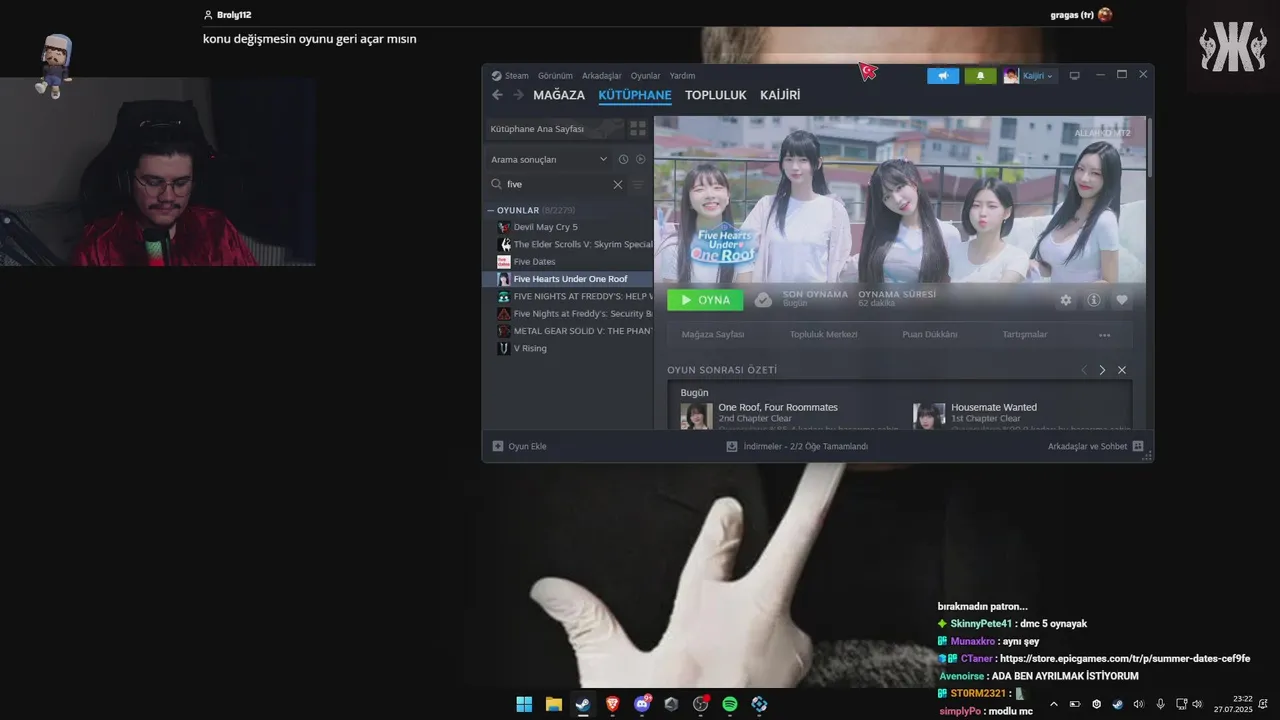
Task: Open the Steam announcements megaphone button
Action: 943,76
